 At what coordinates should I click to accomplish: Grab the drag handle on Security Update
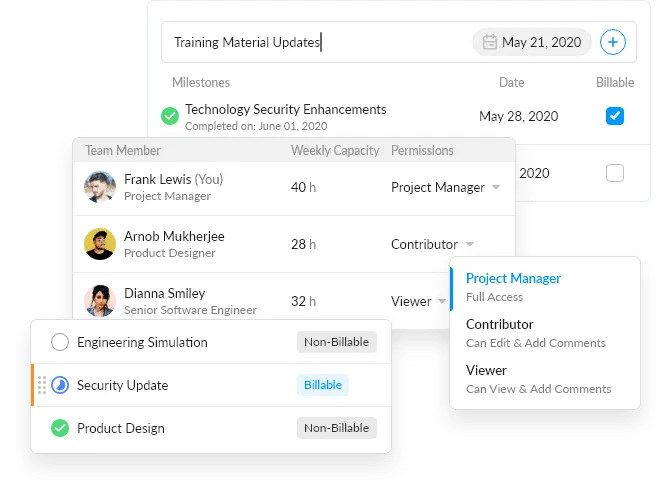[x=42, y=385]
